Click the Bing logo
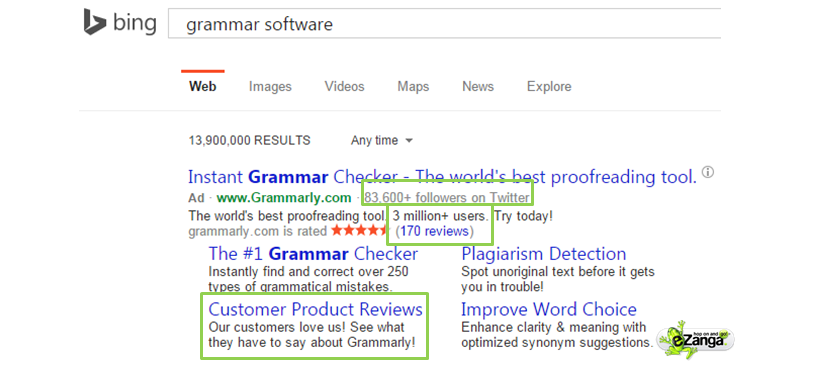 point(120,23)
